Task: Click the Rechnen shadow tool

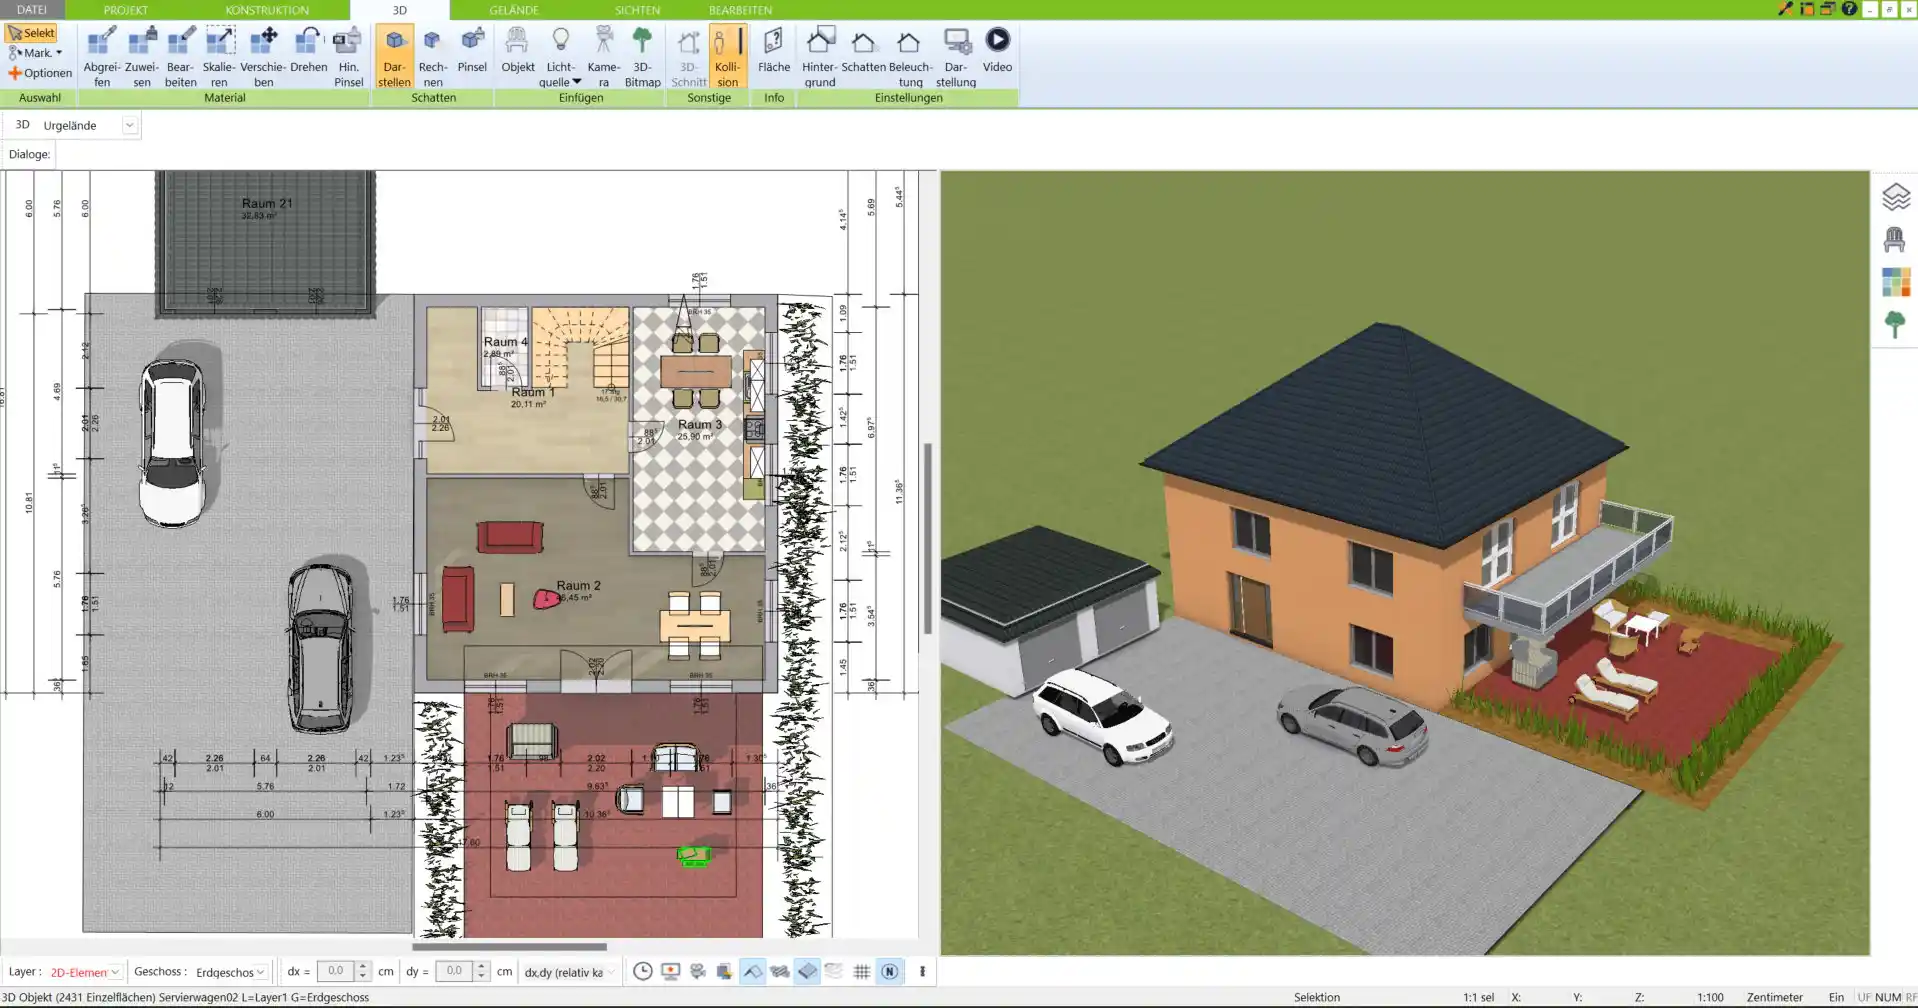Action: pos(432,57)
